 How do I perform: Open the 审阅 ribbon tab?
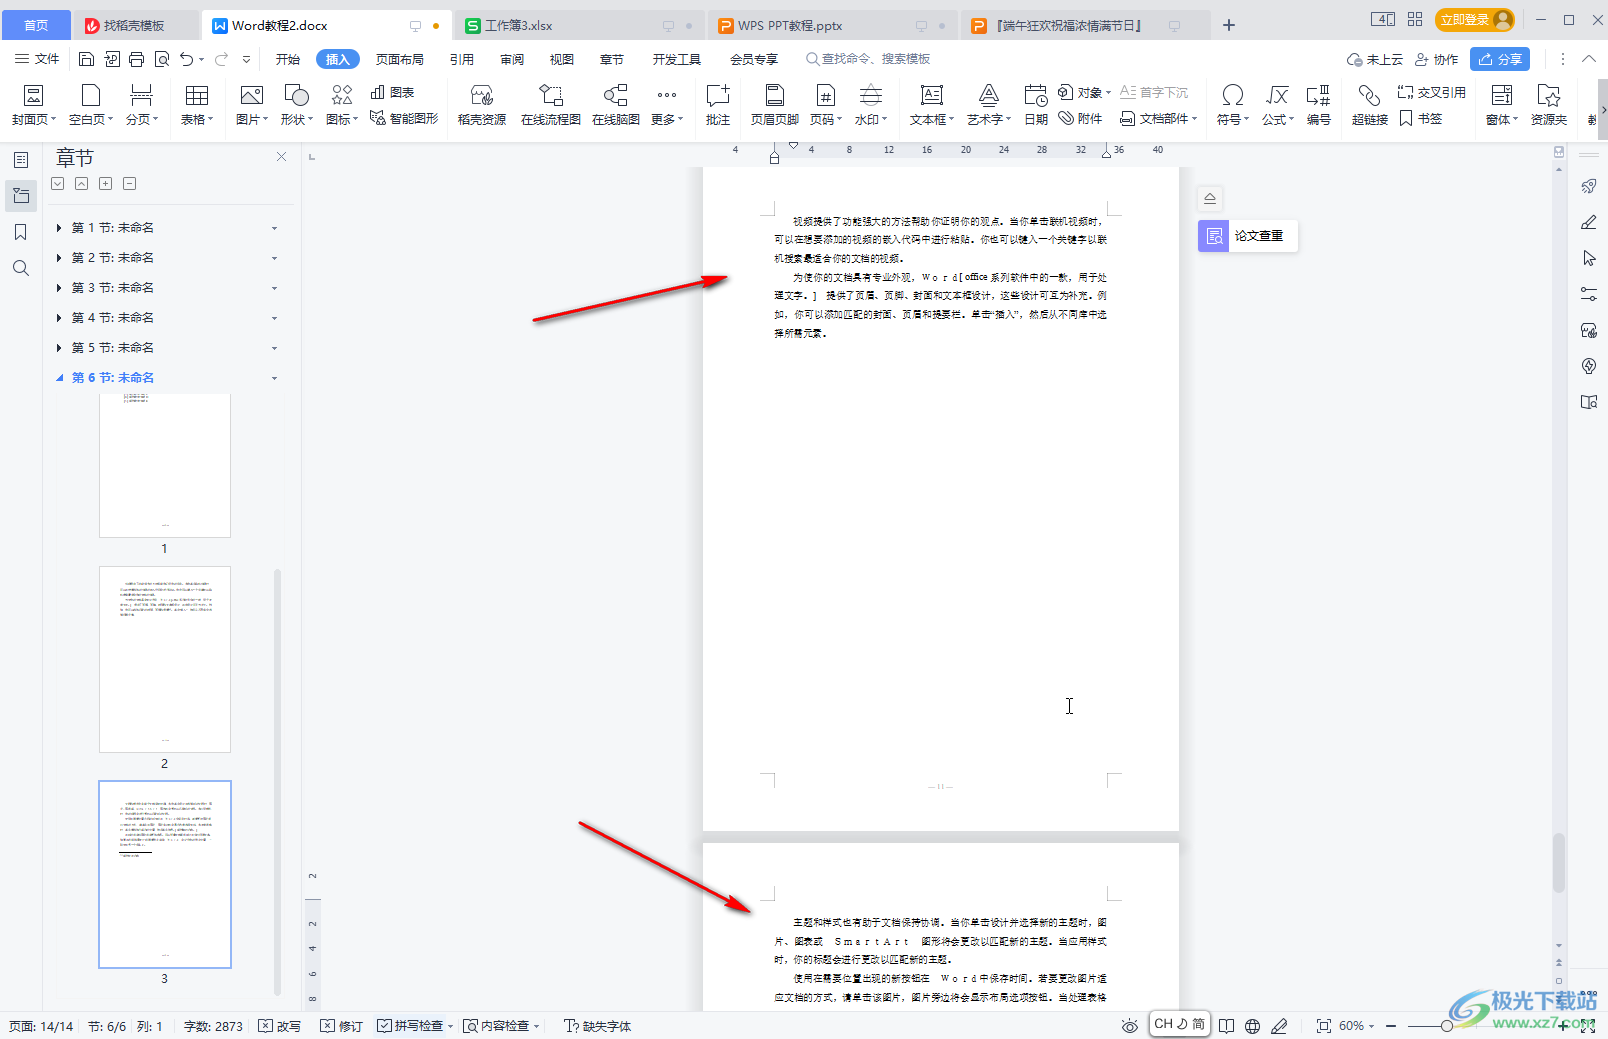click(x=512, y=59)
